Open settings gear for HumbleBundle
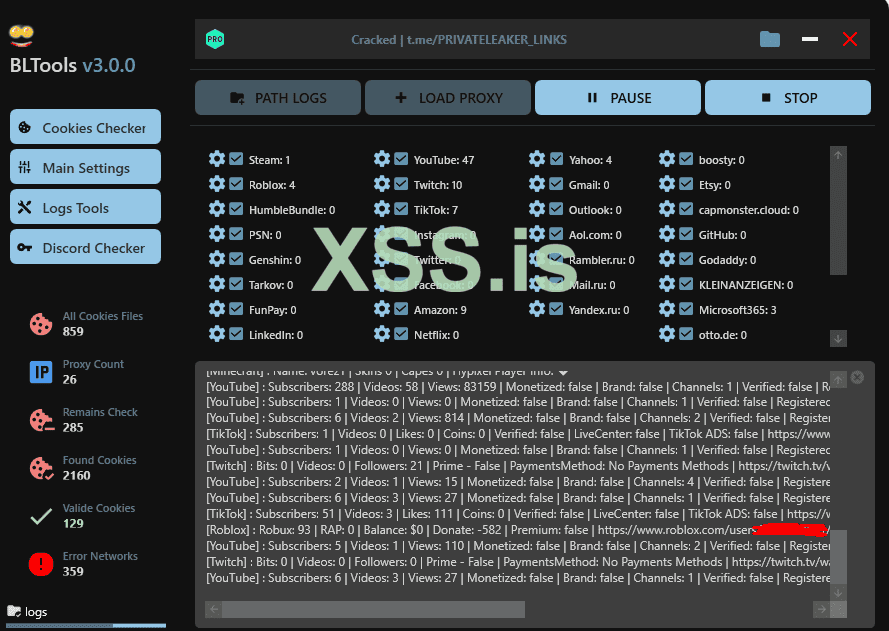 pyautogui.click(x=217, y=209)
